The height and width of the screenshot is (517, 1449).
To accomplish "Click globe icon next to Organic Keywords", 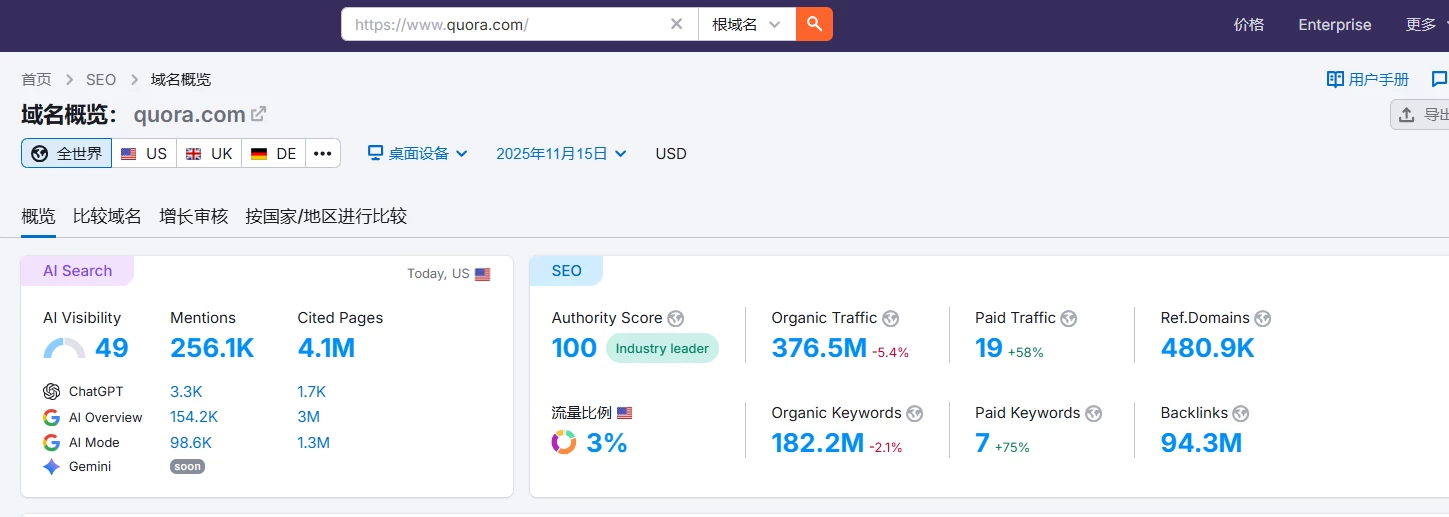I will [915, 413].
